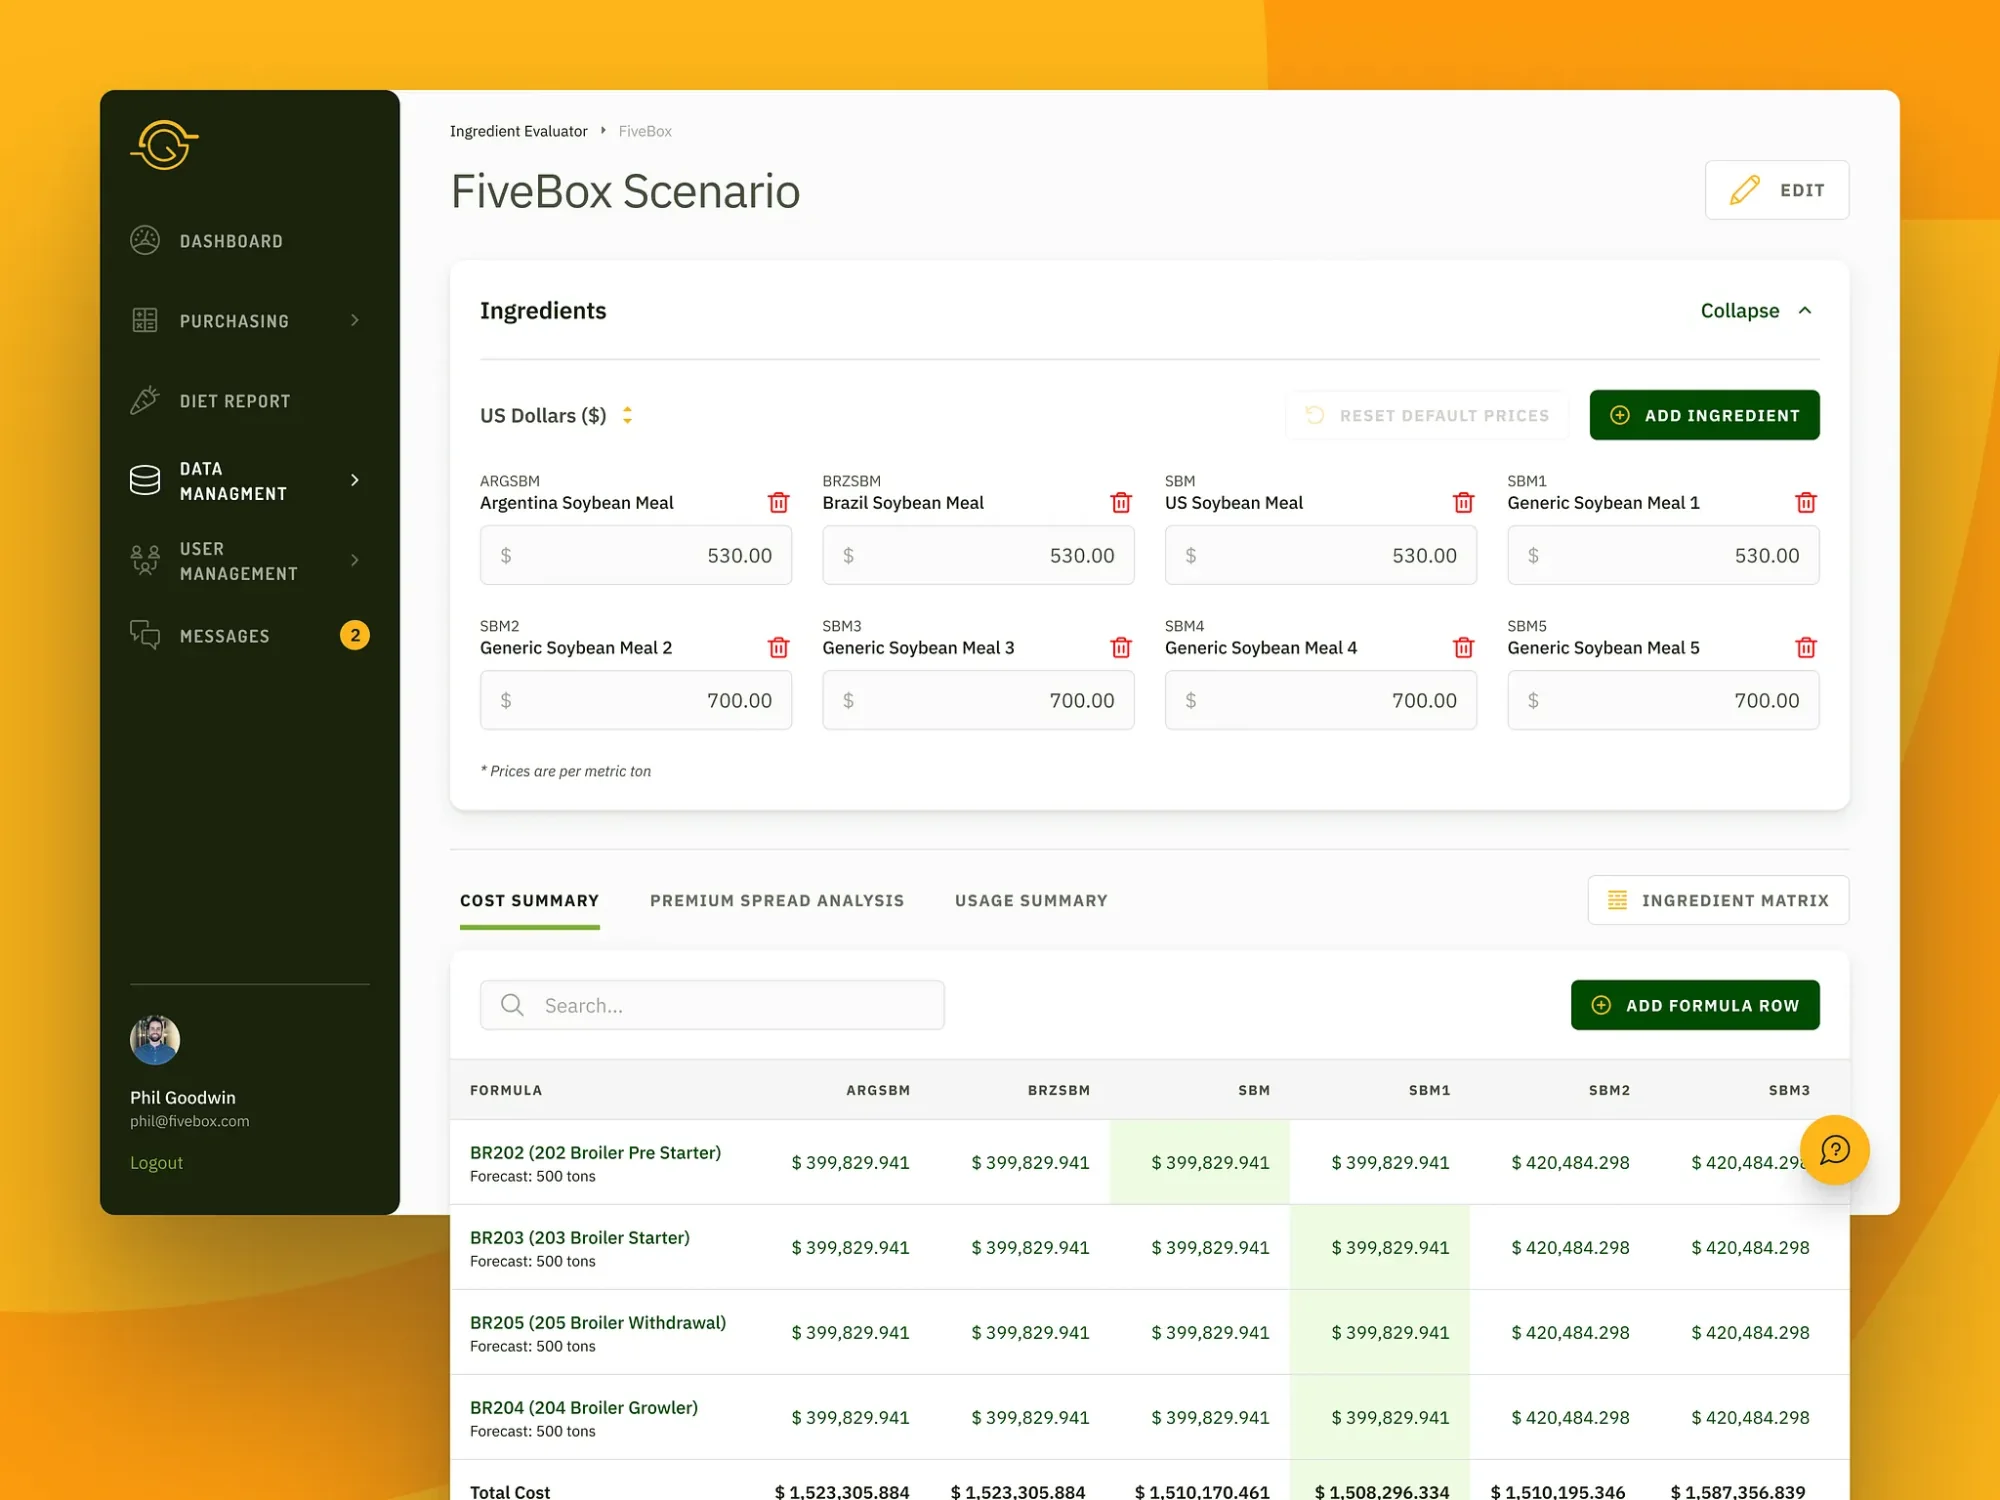Select the Data Managment database icon
2000x1500 pixels.
click(145, 480)
